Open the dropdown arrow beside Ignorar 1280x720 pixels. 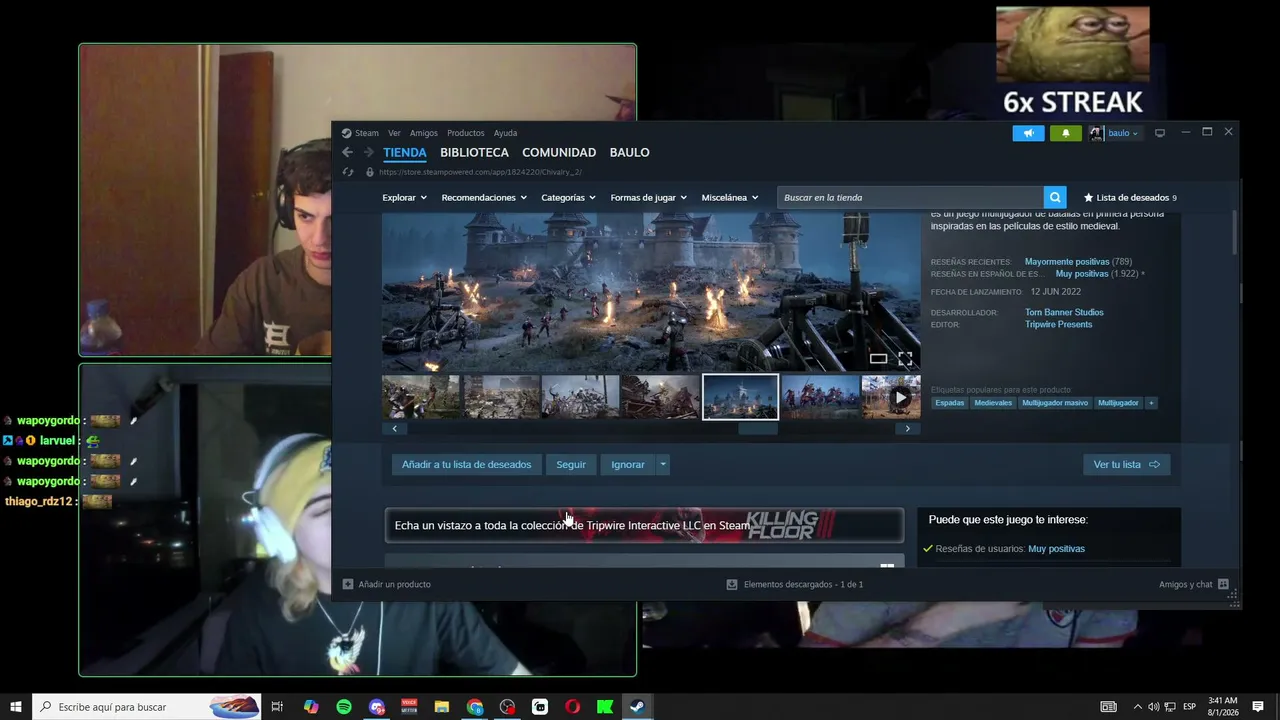tap(662, 464)
